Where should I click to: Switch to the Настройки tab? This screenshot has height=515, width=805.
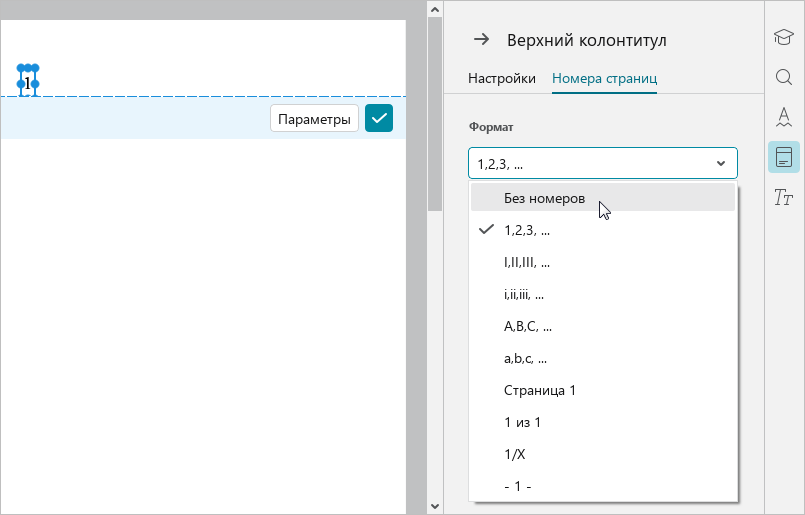502,79
